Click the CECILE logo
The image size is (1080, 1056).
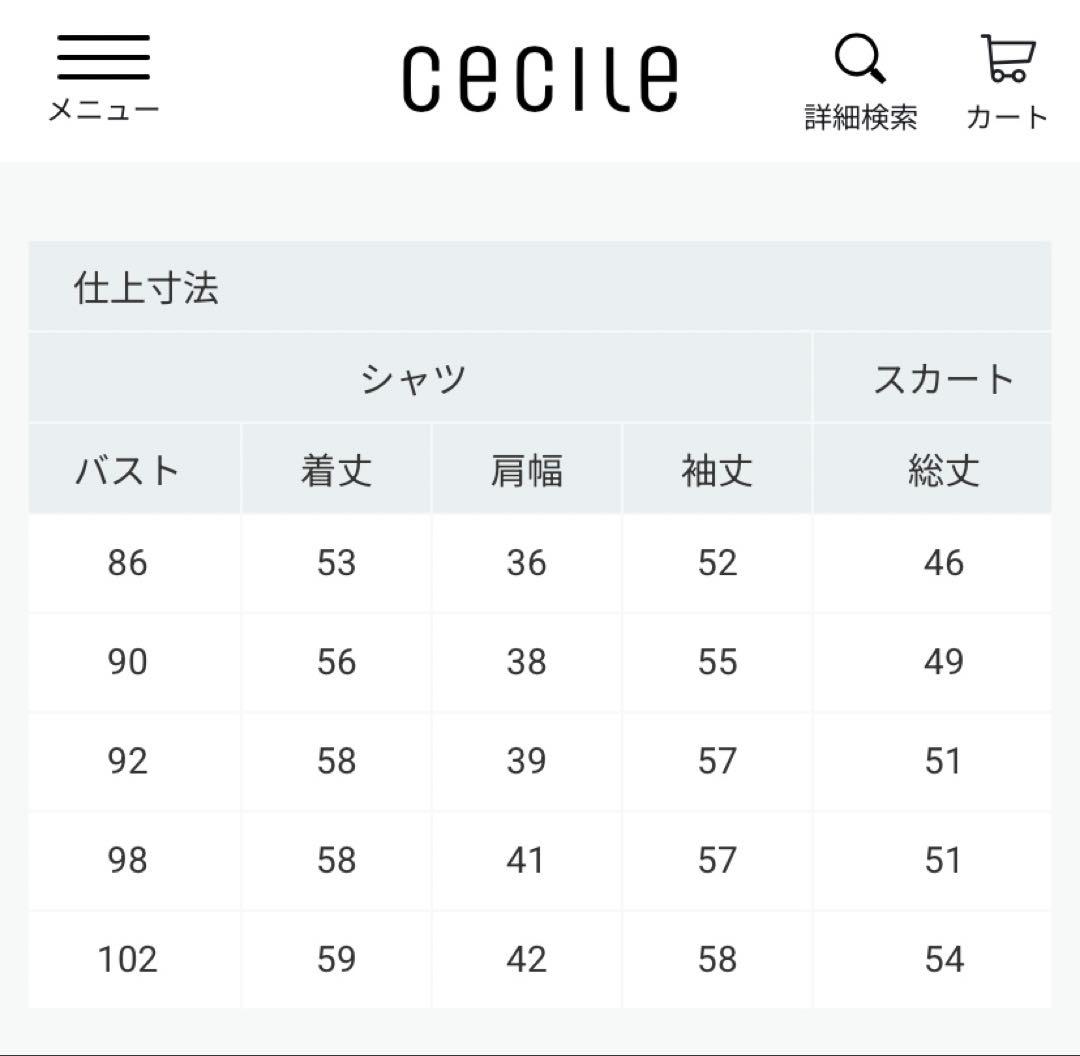point(540,72)
